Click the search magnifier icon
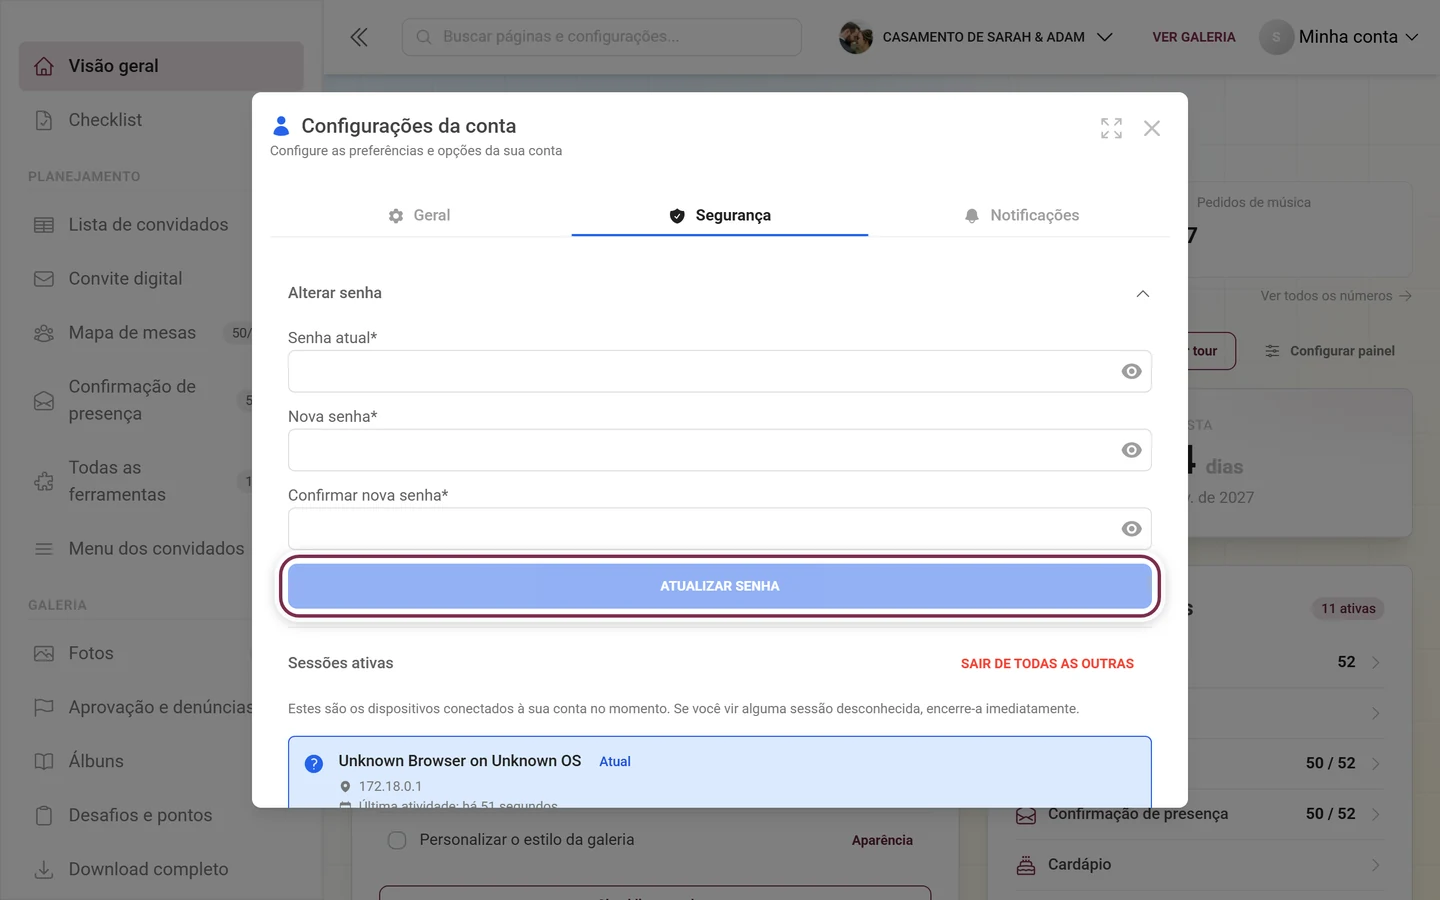1440x900 pixels. (x=424, y=37)
